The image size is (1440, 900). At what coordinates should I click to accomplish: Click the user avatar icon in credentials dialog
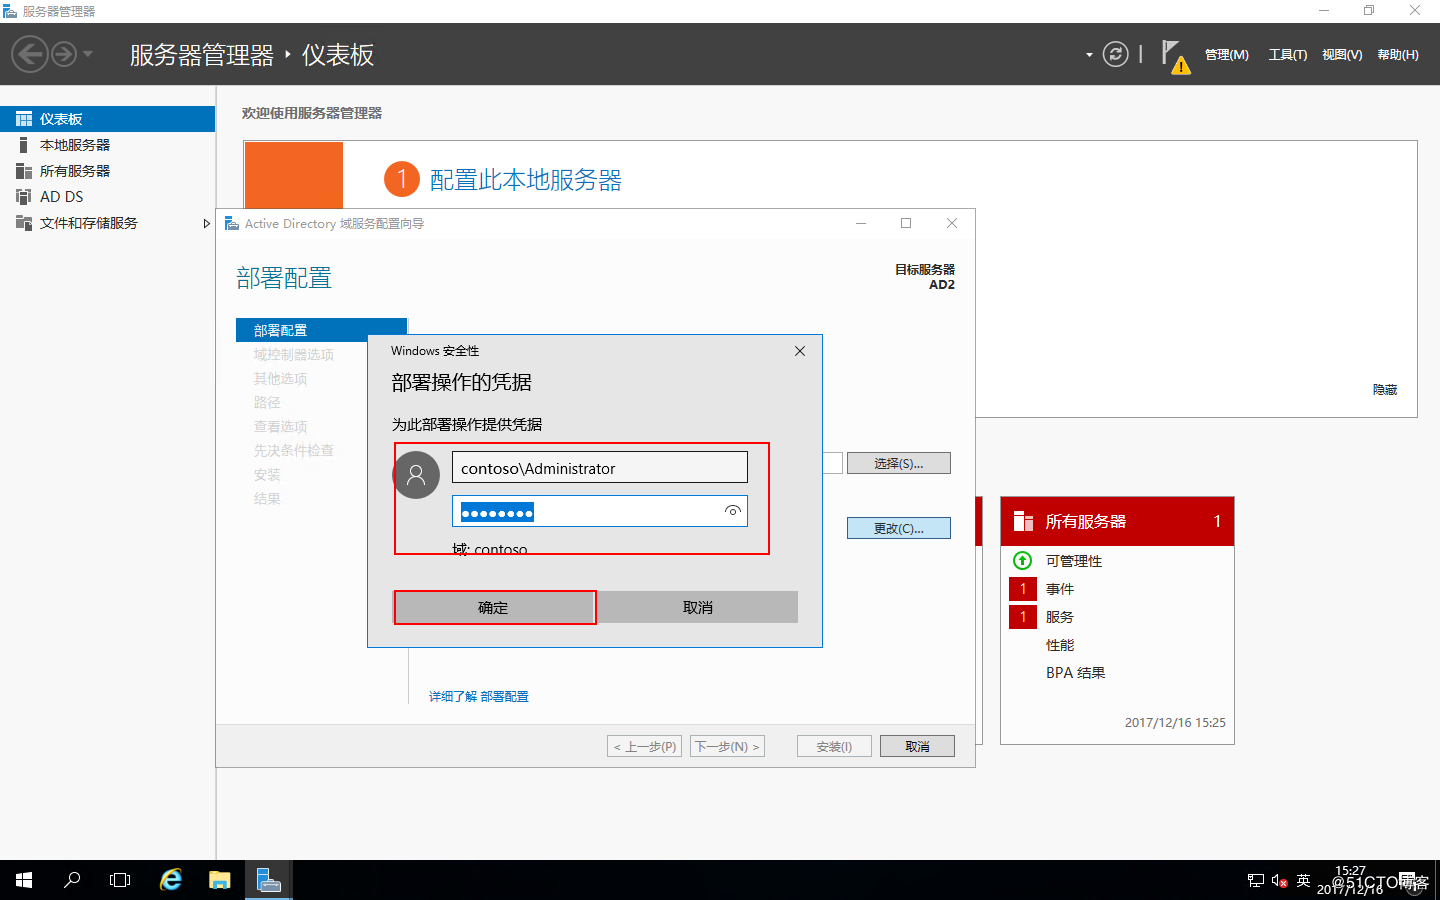tap(417, 475)
